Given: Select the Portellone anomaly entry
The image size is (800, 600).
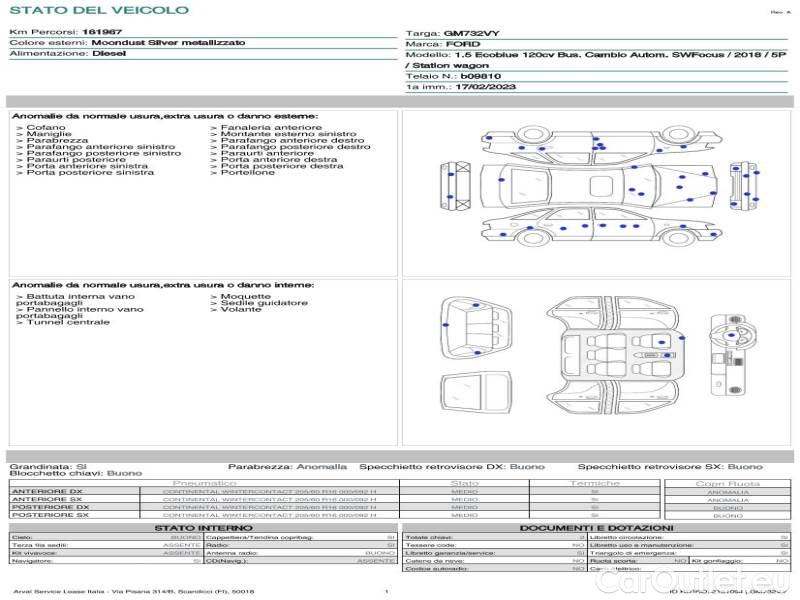Looking at the screenshot, I should (x=246, y=173).
